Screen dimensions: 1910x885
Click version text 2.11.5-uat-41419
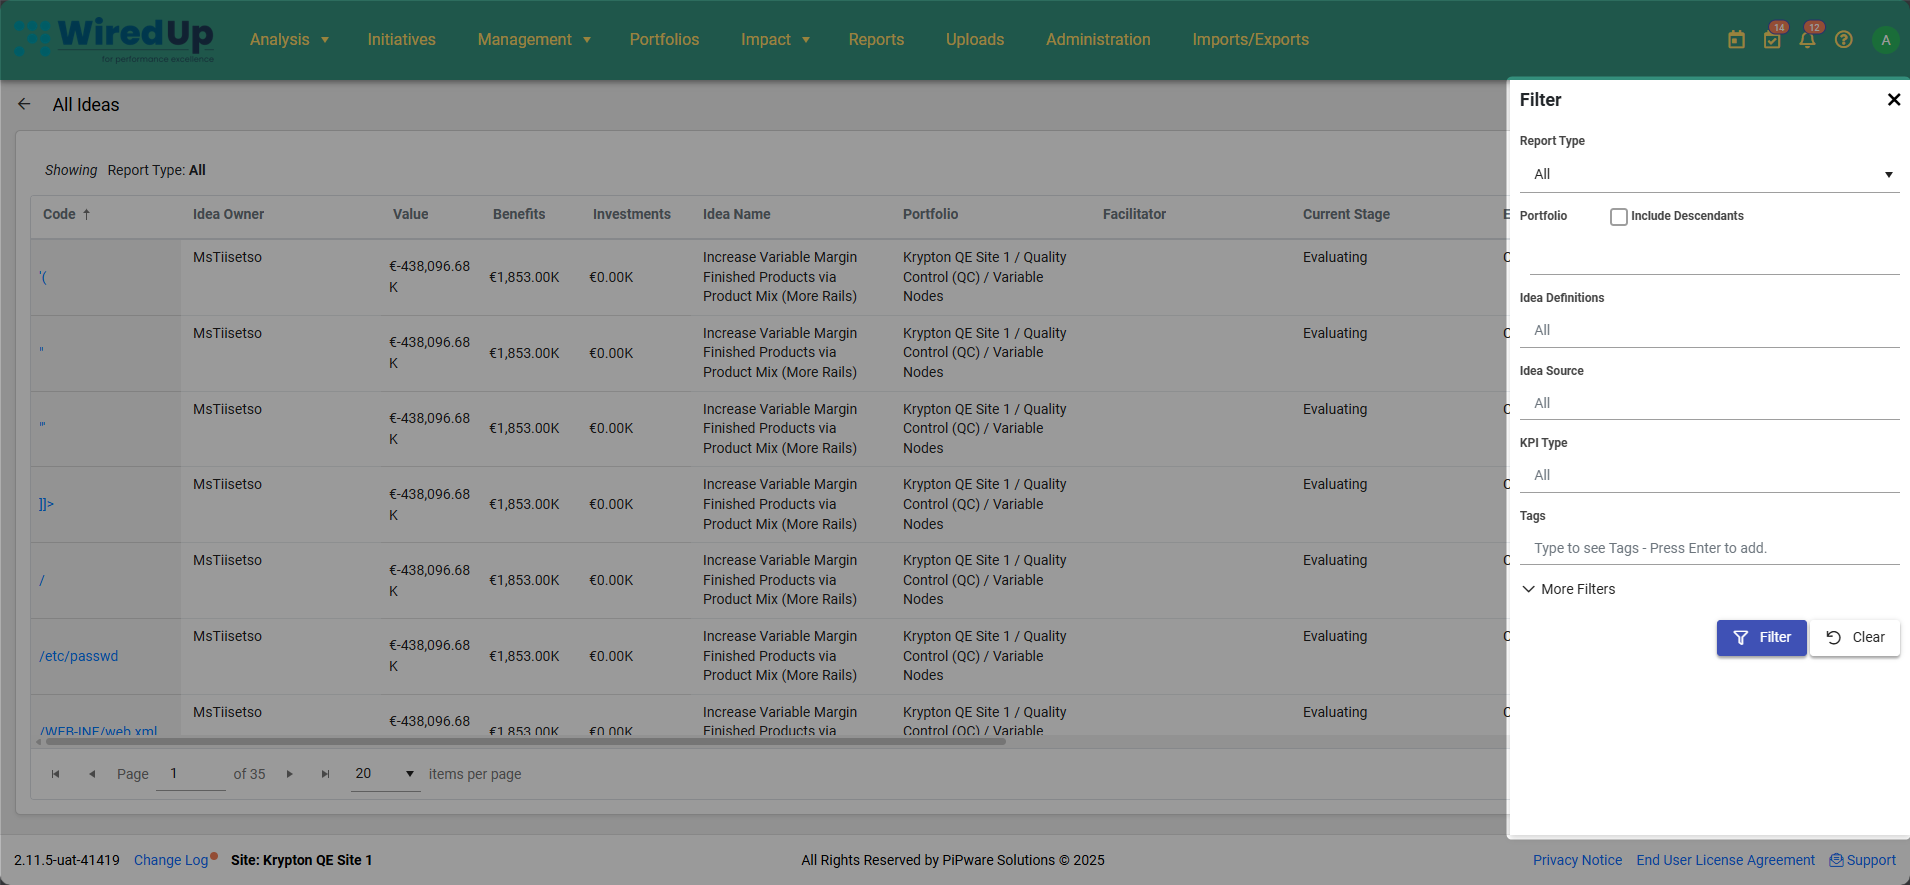(x=67, y=860)
